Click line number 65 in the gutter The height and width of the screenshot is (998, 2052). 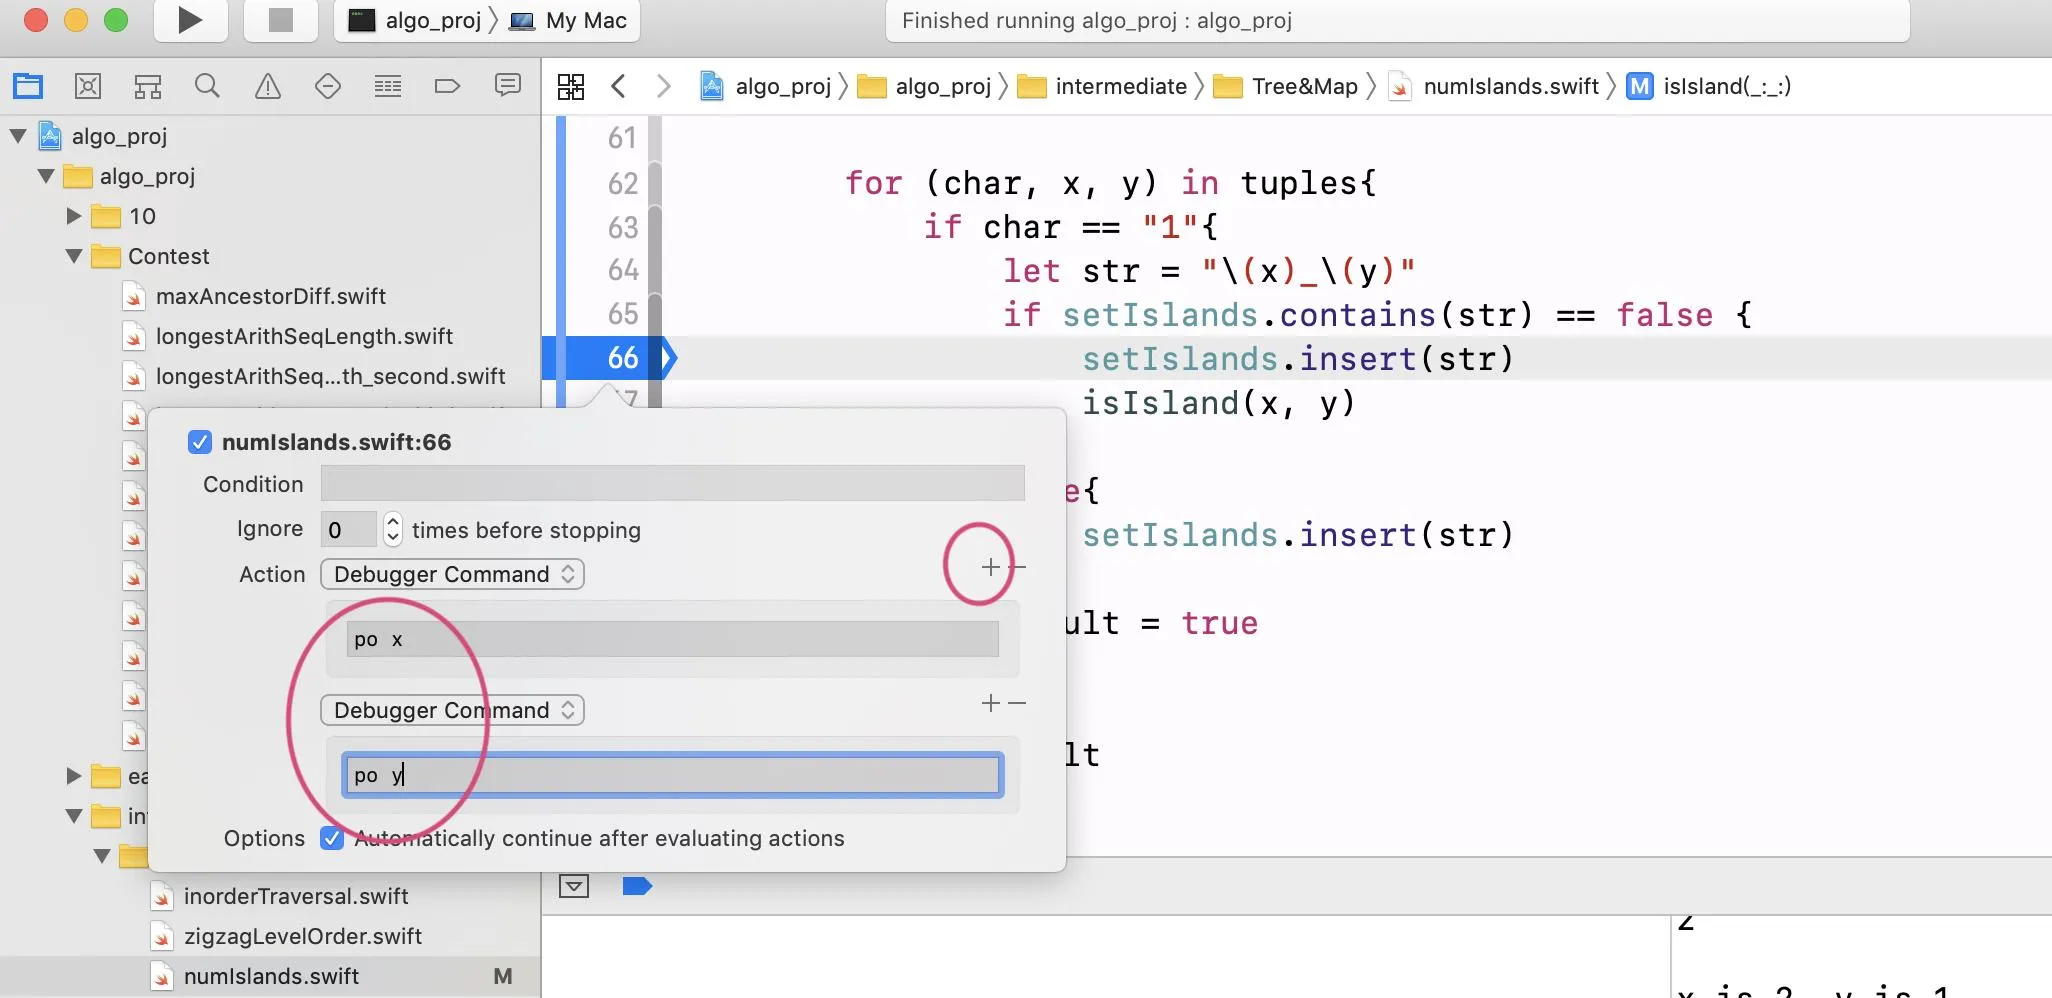pos(622,314)
